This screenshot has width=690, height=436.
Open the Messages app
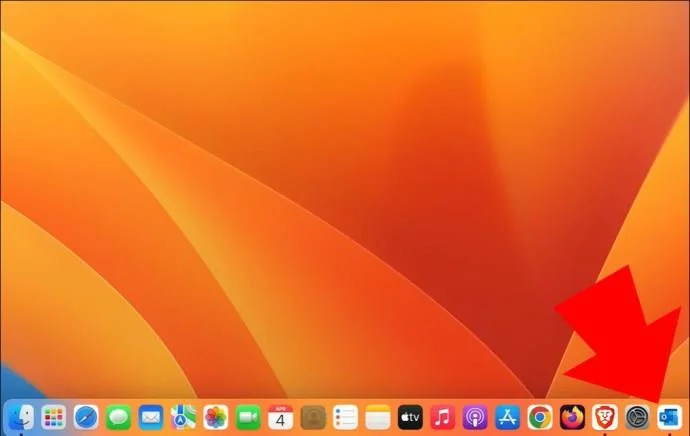(118, 417)
